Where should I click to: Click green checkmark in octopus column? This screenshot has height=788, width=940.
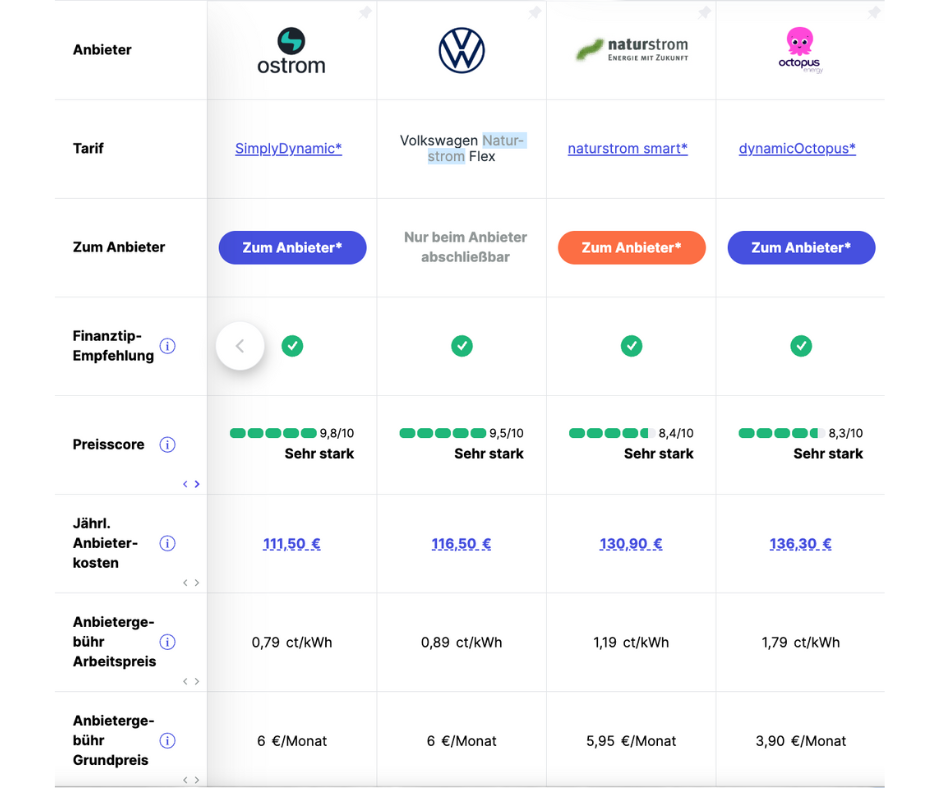[801, 346]
